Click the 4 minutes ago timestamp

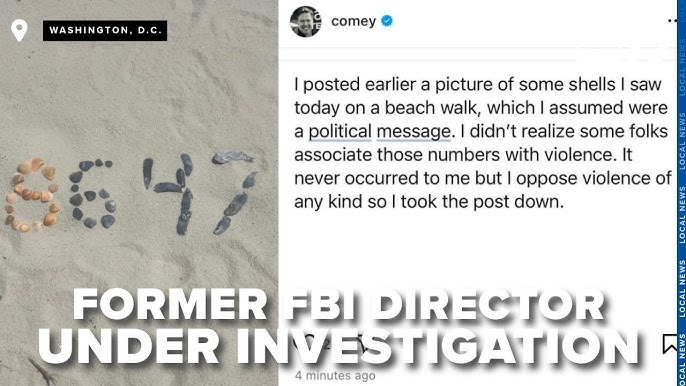pyautogui.click(x=335, y=375)
